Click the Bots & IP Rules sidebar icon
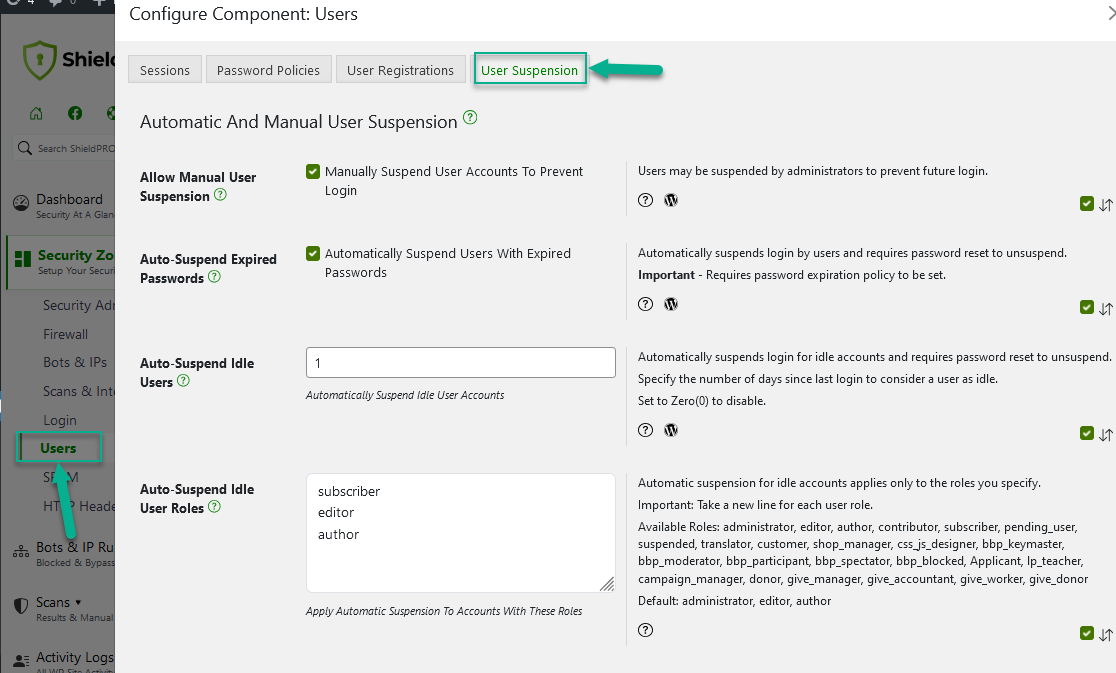 pyautogui.click(x=22, y=551)
